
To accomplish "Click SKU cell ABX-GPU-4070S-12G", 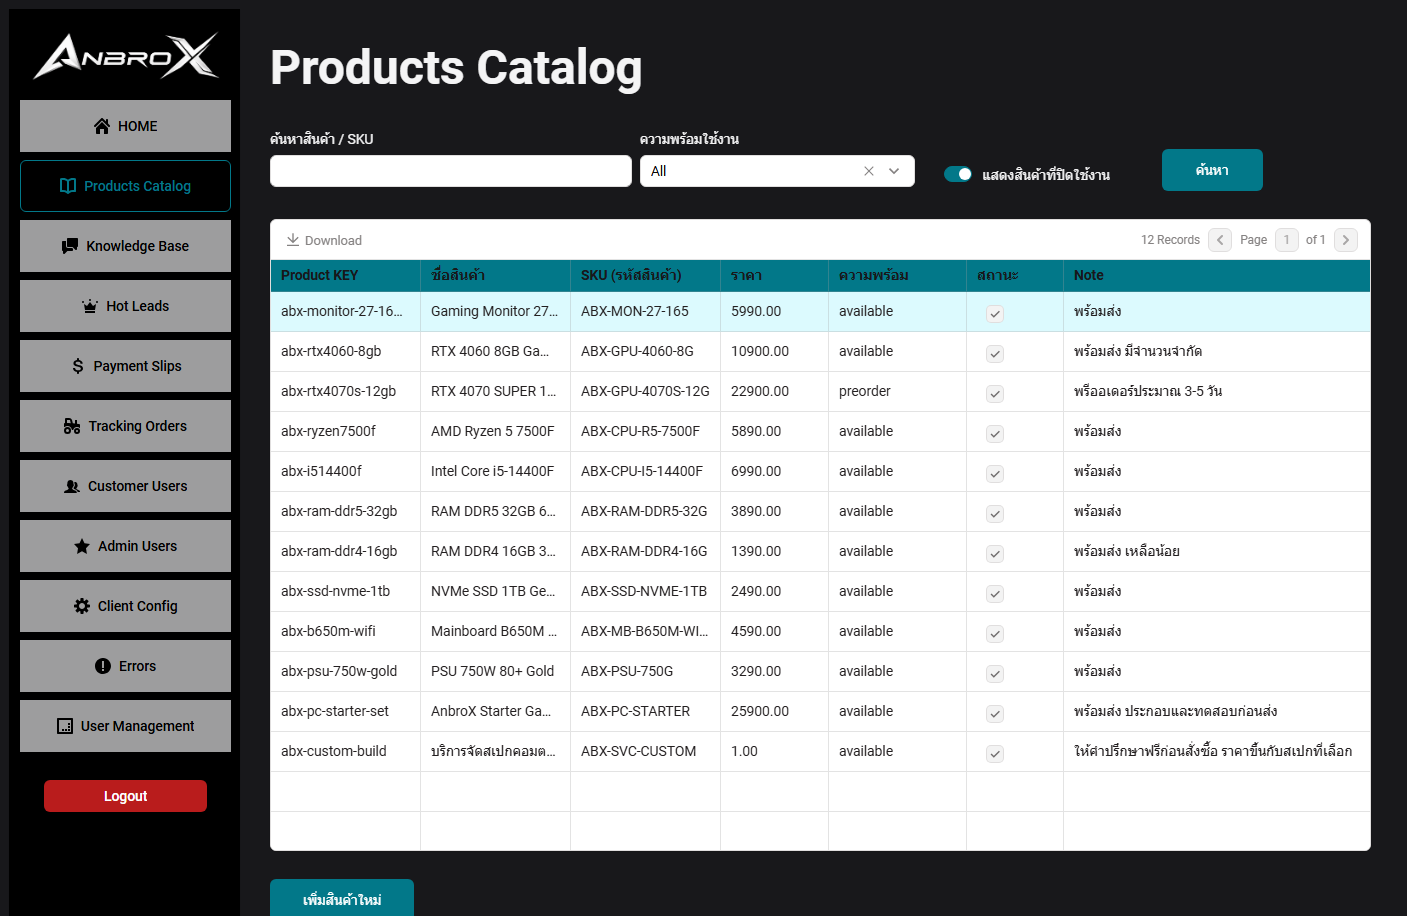I will pyautogui.click(x=645, y=391).
